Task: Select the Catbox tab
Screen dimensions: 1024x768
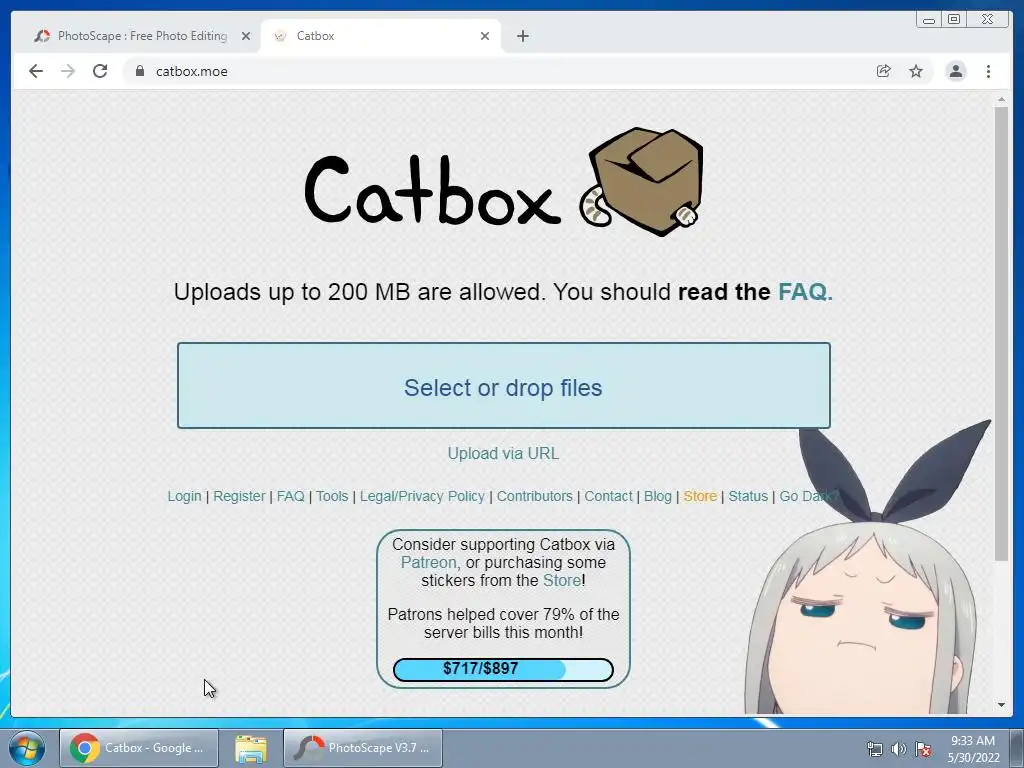Action: (381, 36)
